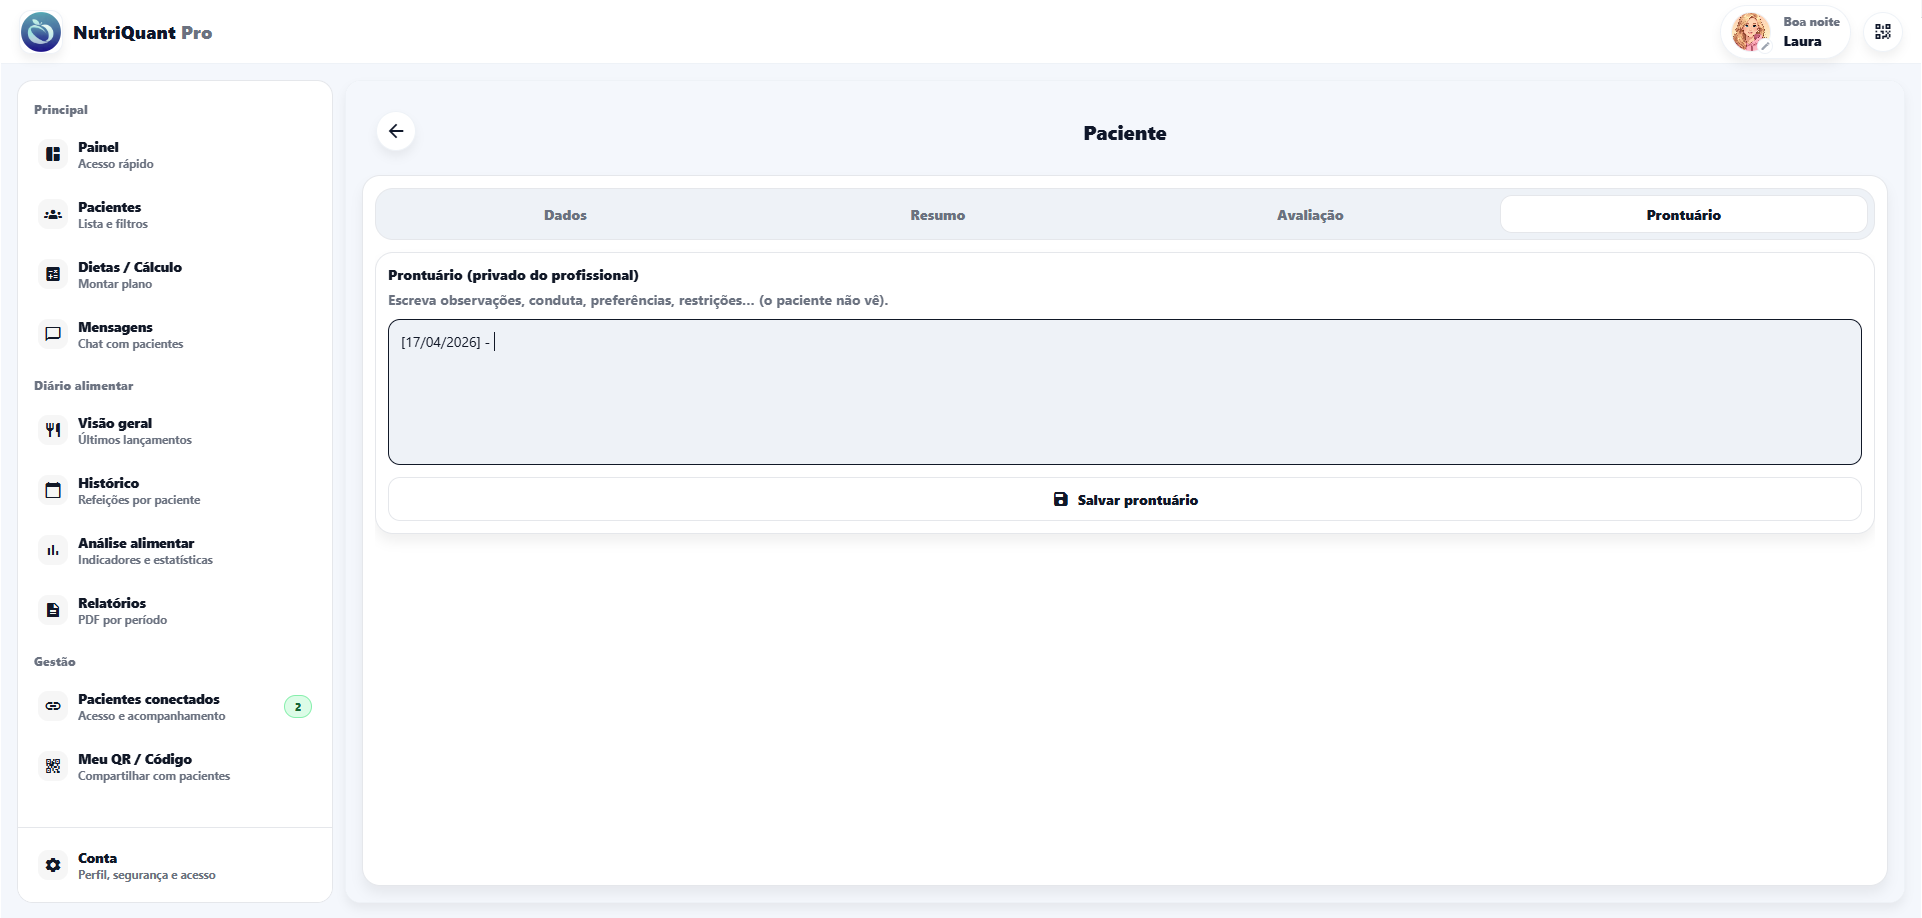This screenshot has width=1922, height=918.
Task: Click the Salvar prontuário button
Action: pyautogui.click(x=1124, y=499)
